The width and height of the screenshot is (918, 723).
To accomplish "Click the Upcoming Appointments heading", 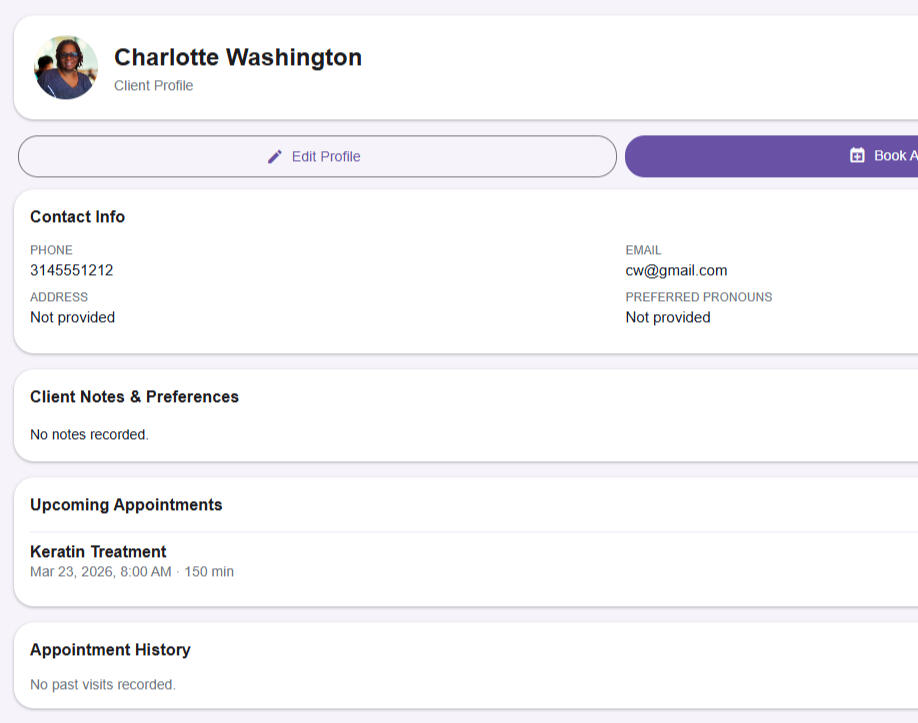I will 126,505.
